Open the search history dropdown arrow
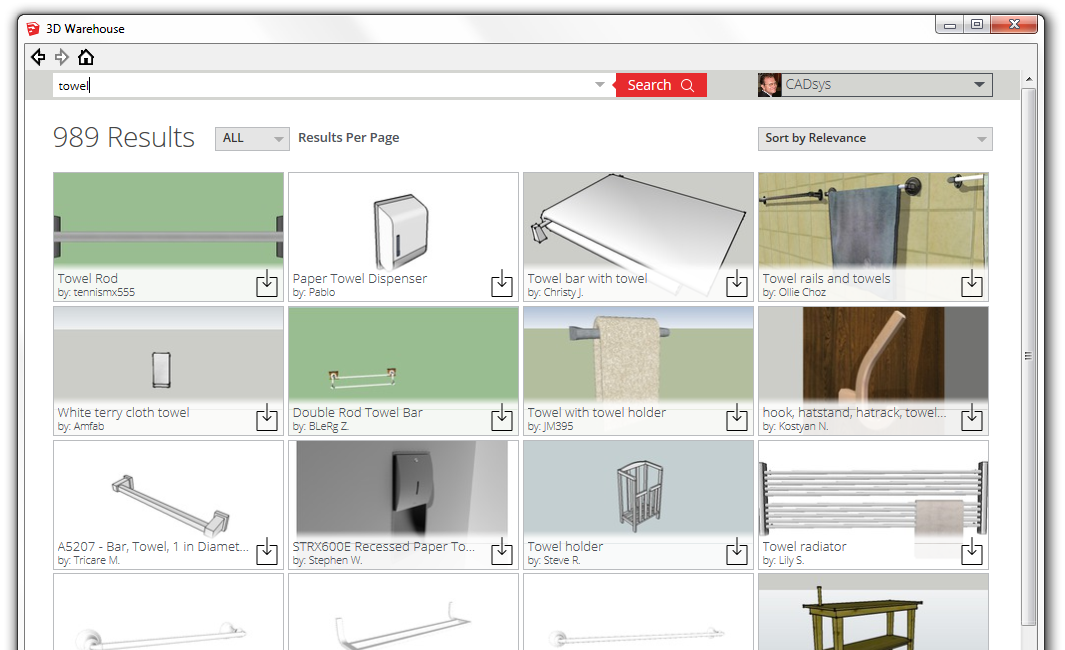Screen dimensions: 1065x650 [600, 85]
